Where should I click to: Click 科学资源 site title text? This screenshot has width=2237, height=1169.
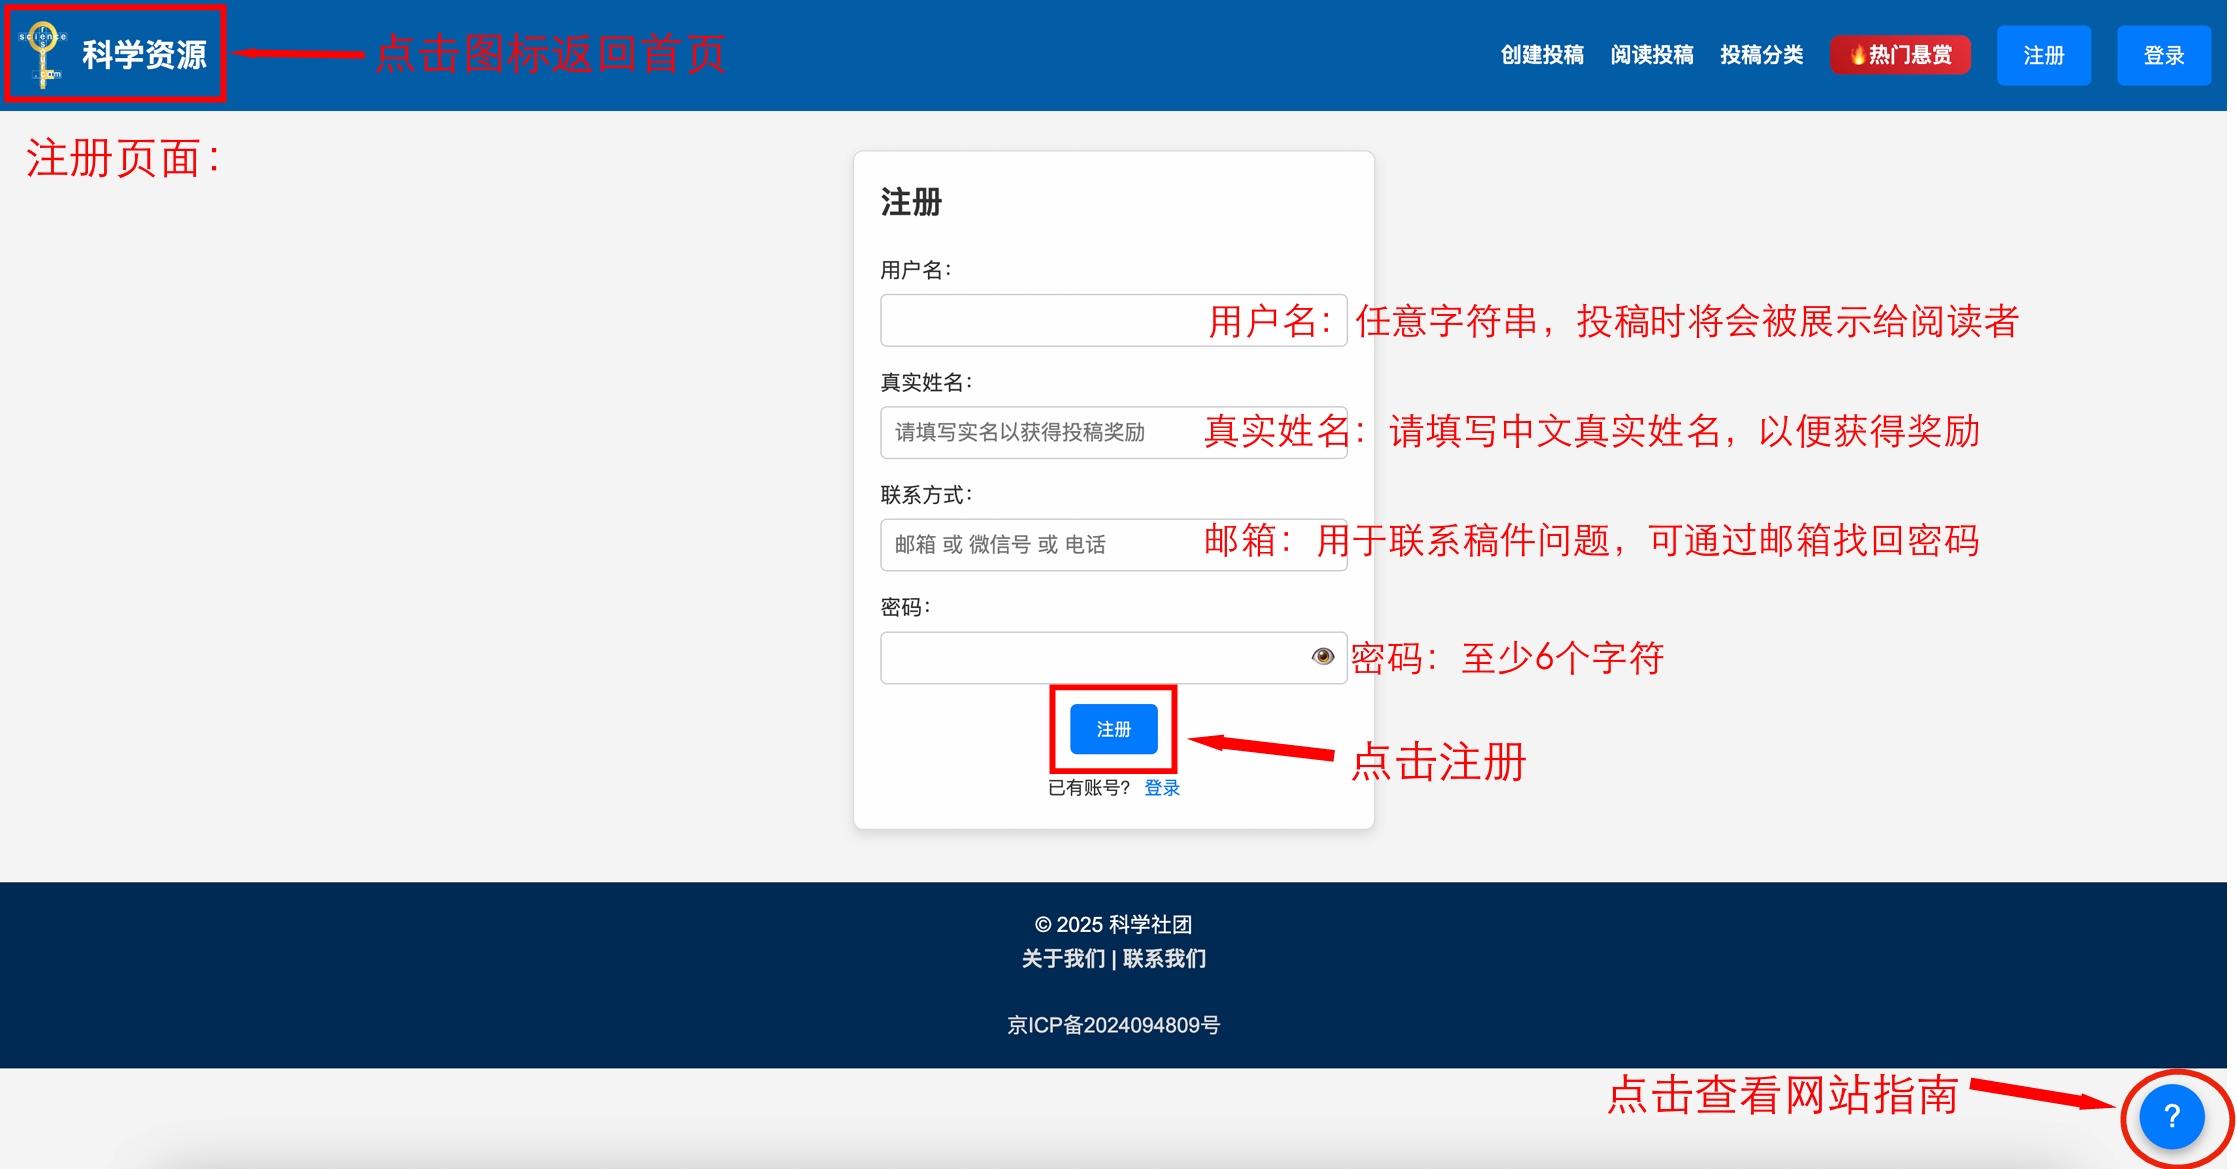click(x=144, y=55)
